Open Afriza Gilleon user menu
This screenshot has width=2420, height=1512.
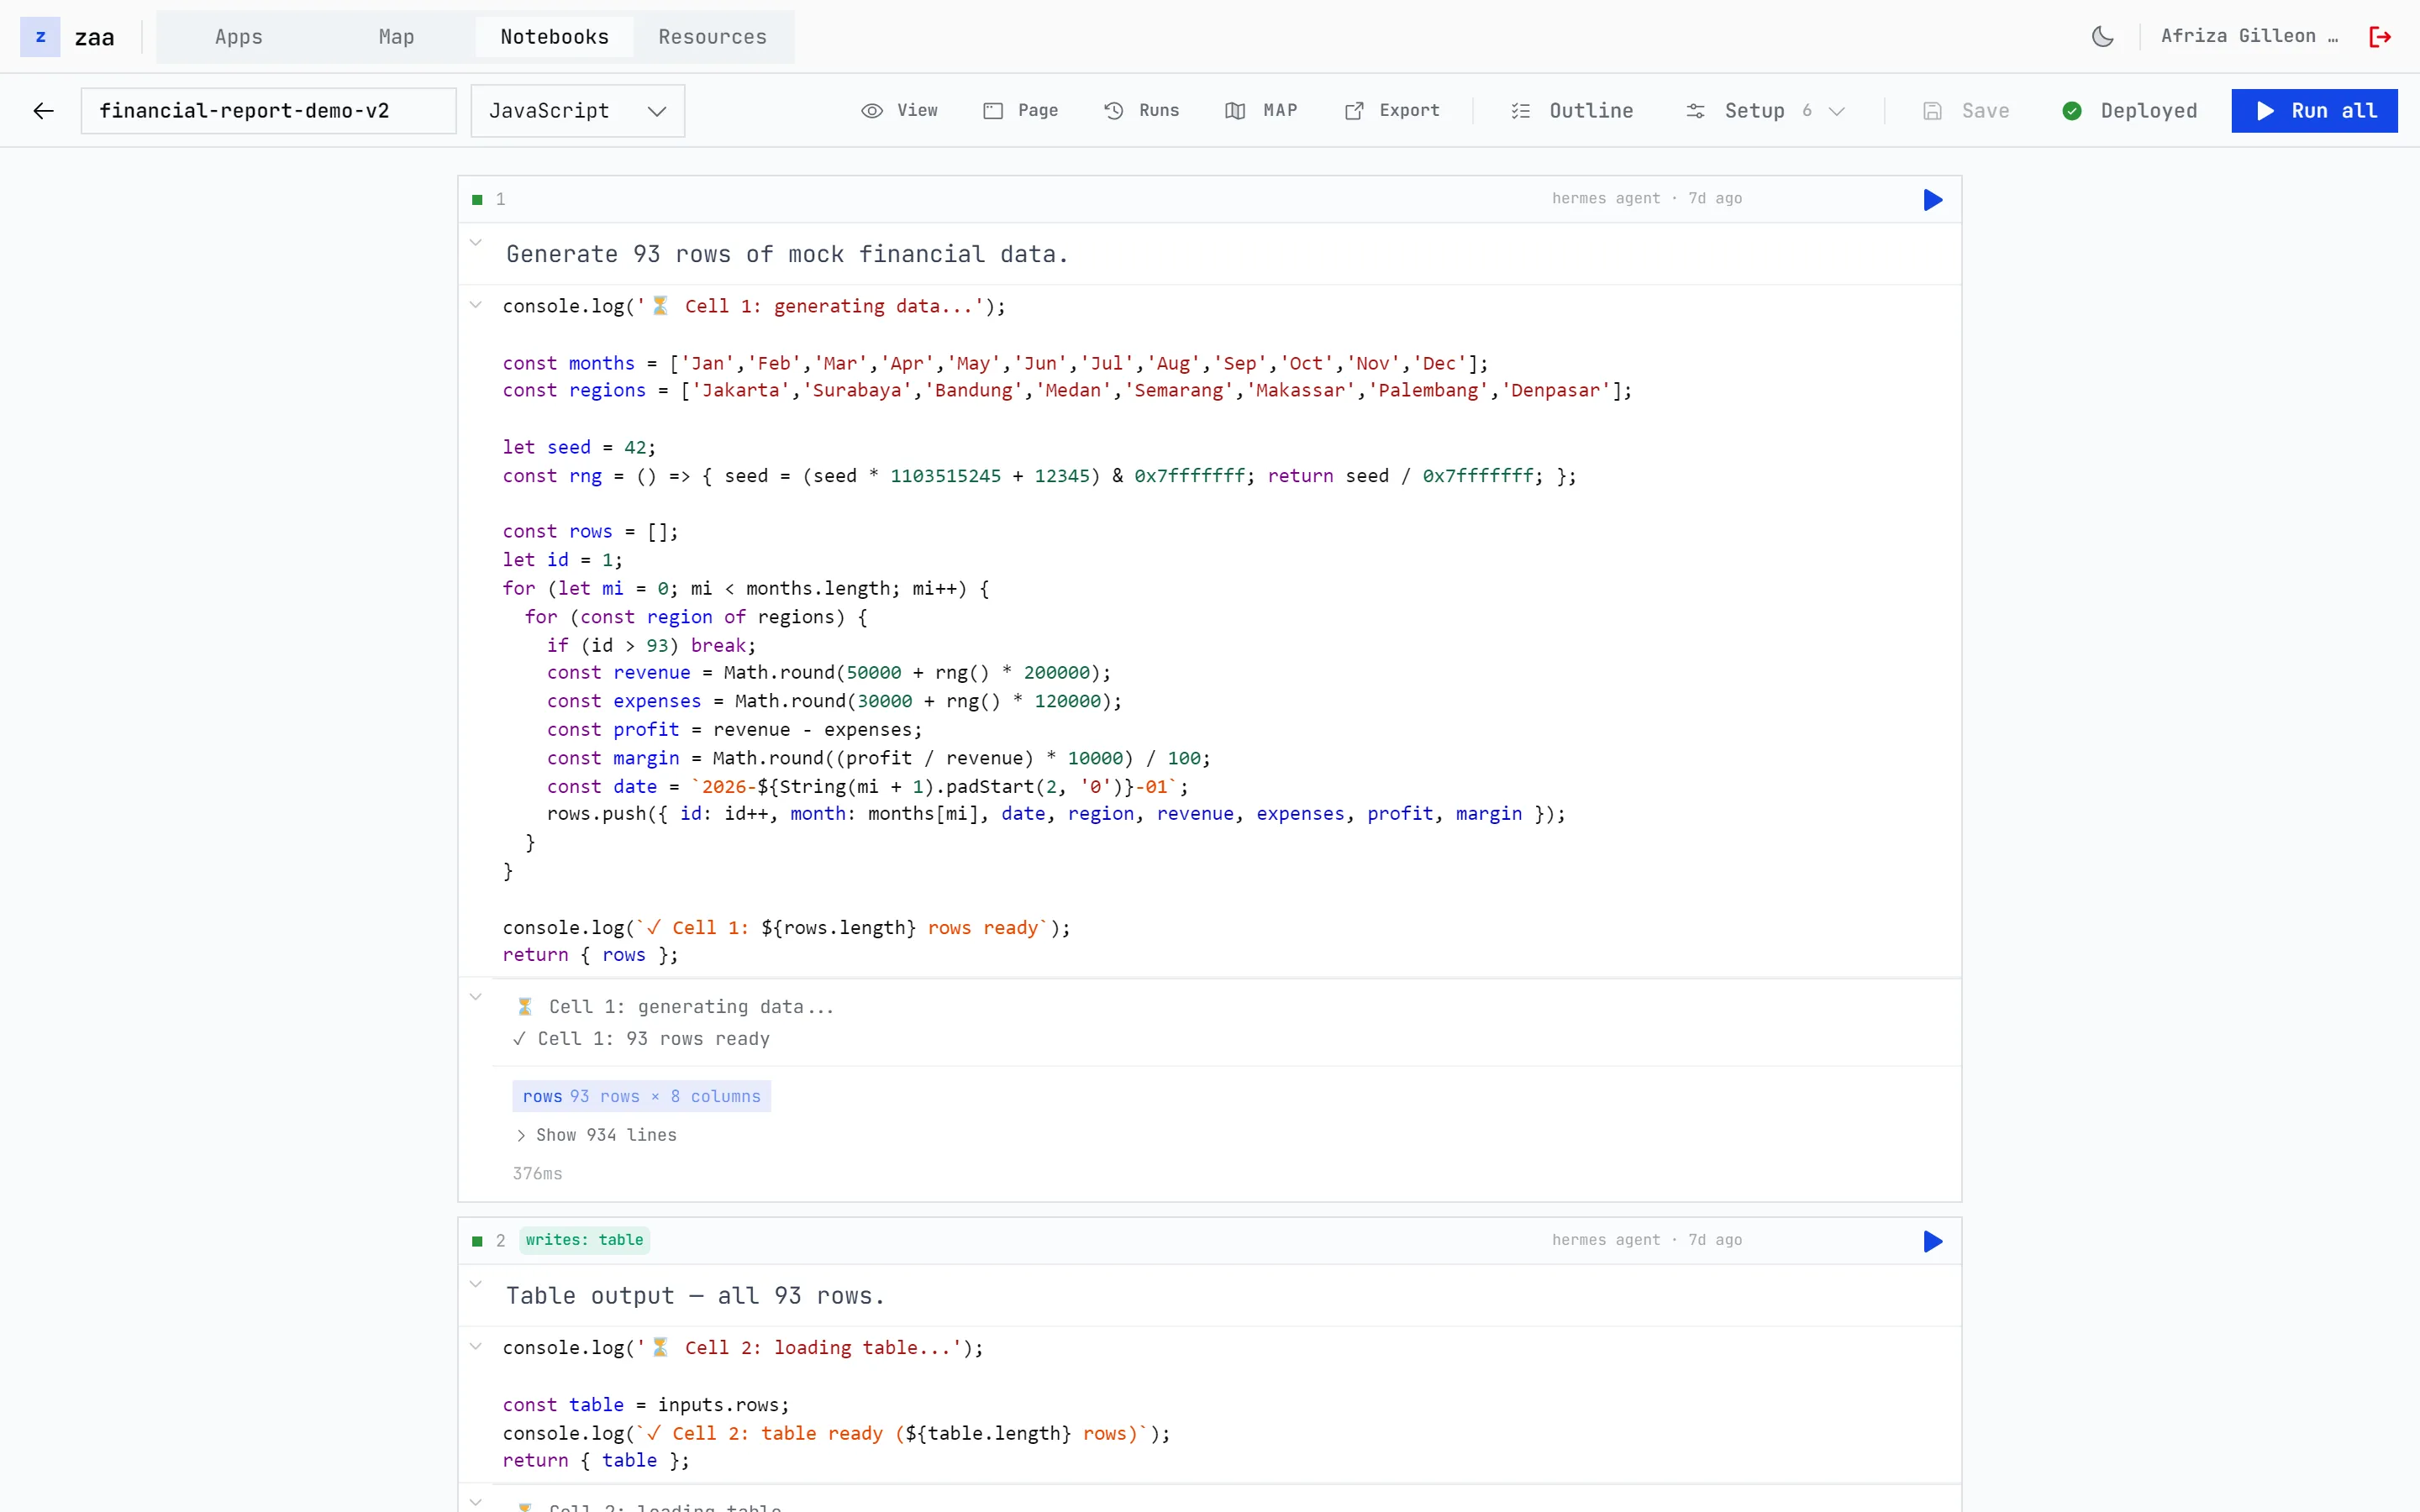2249,36
